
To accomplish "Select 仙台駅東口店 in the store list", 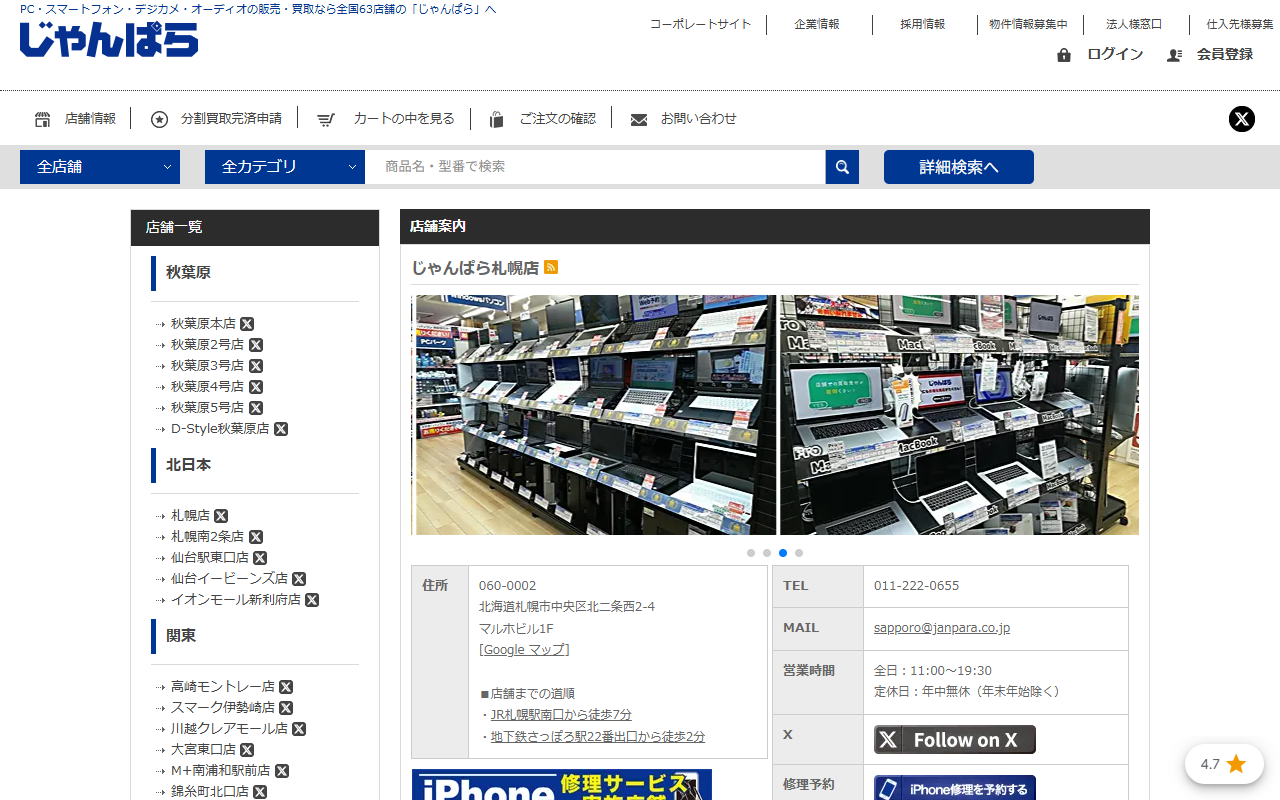I will pyautogui.click(x=210, y=558).
